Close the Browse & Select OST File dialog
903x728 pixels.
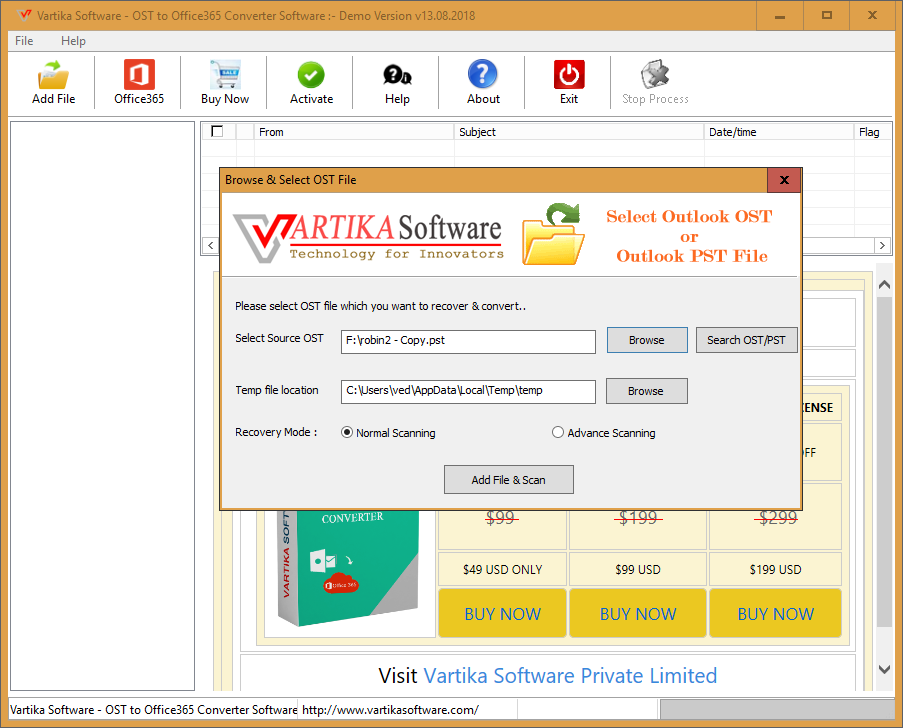(x=784, y=180)
